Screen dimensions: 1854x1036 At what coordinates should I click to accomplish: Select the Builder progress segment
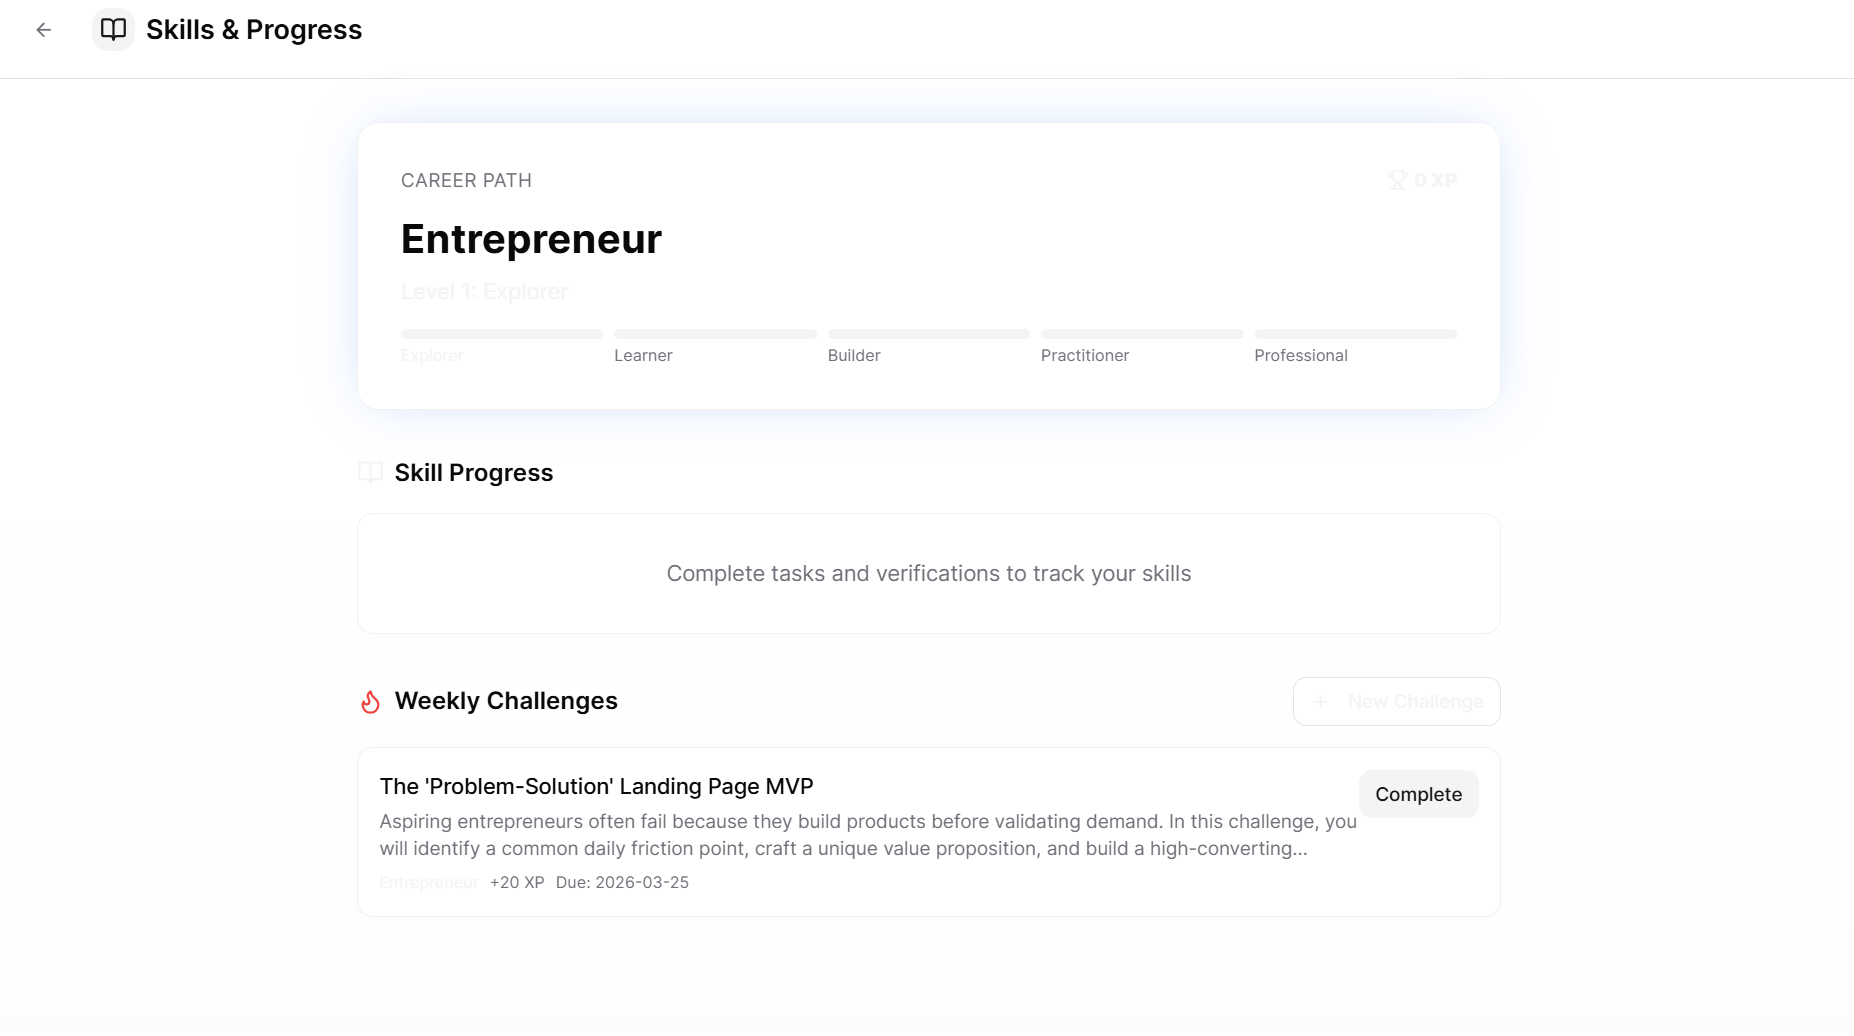tap(929, 334)
